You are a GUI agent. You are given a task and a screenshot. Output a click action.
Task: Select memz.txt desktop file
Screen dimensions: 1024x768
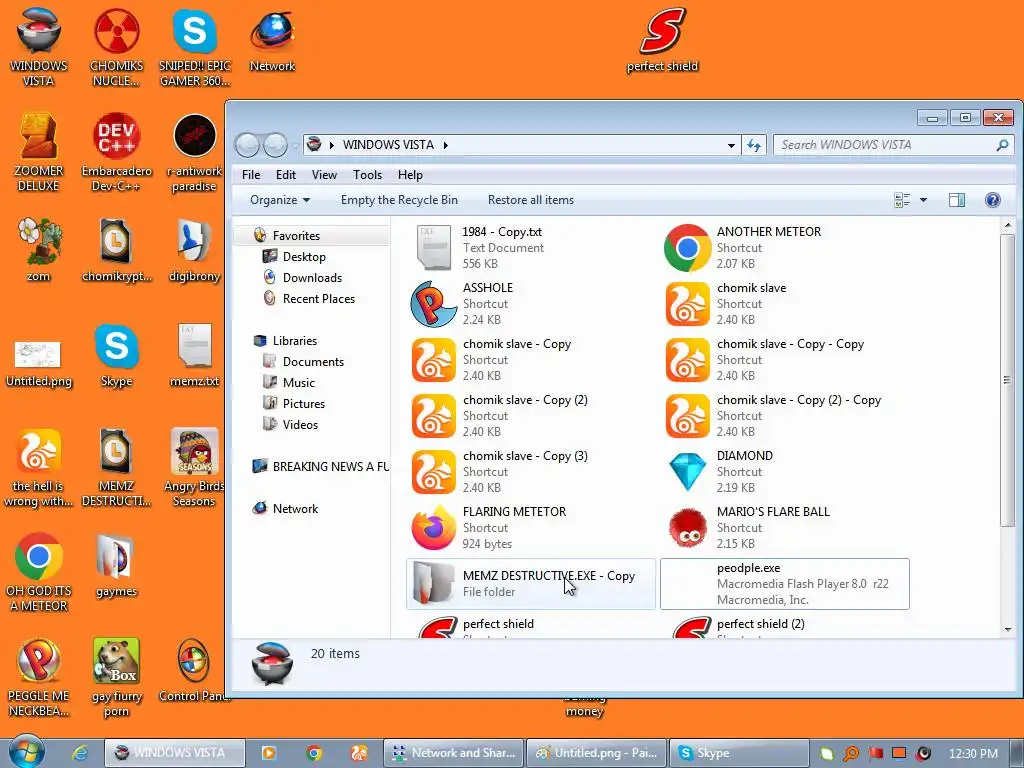click(x=195, y=355)
